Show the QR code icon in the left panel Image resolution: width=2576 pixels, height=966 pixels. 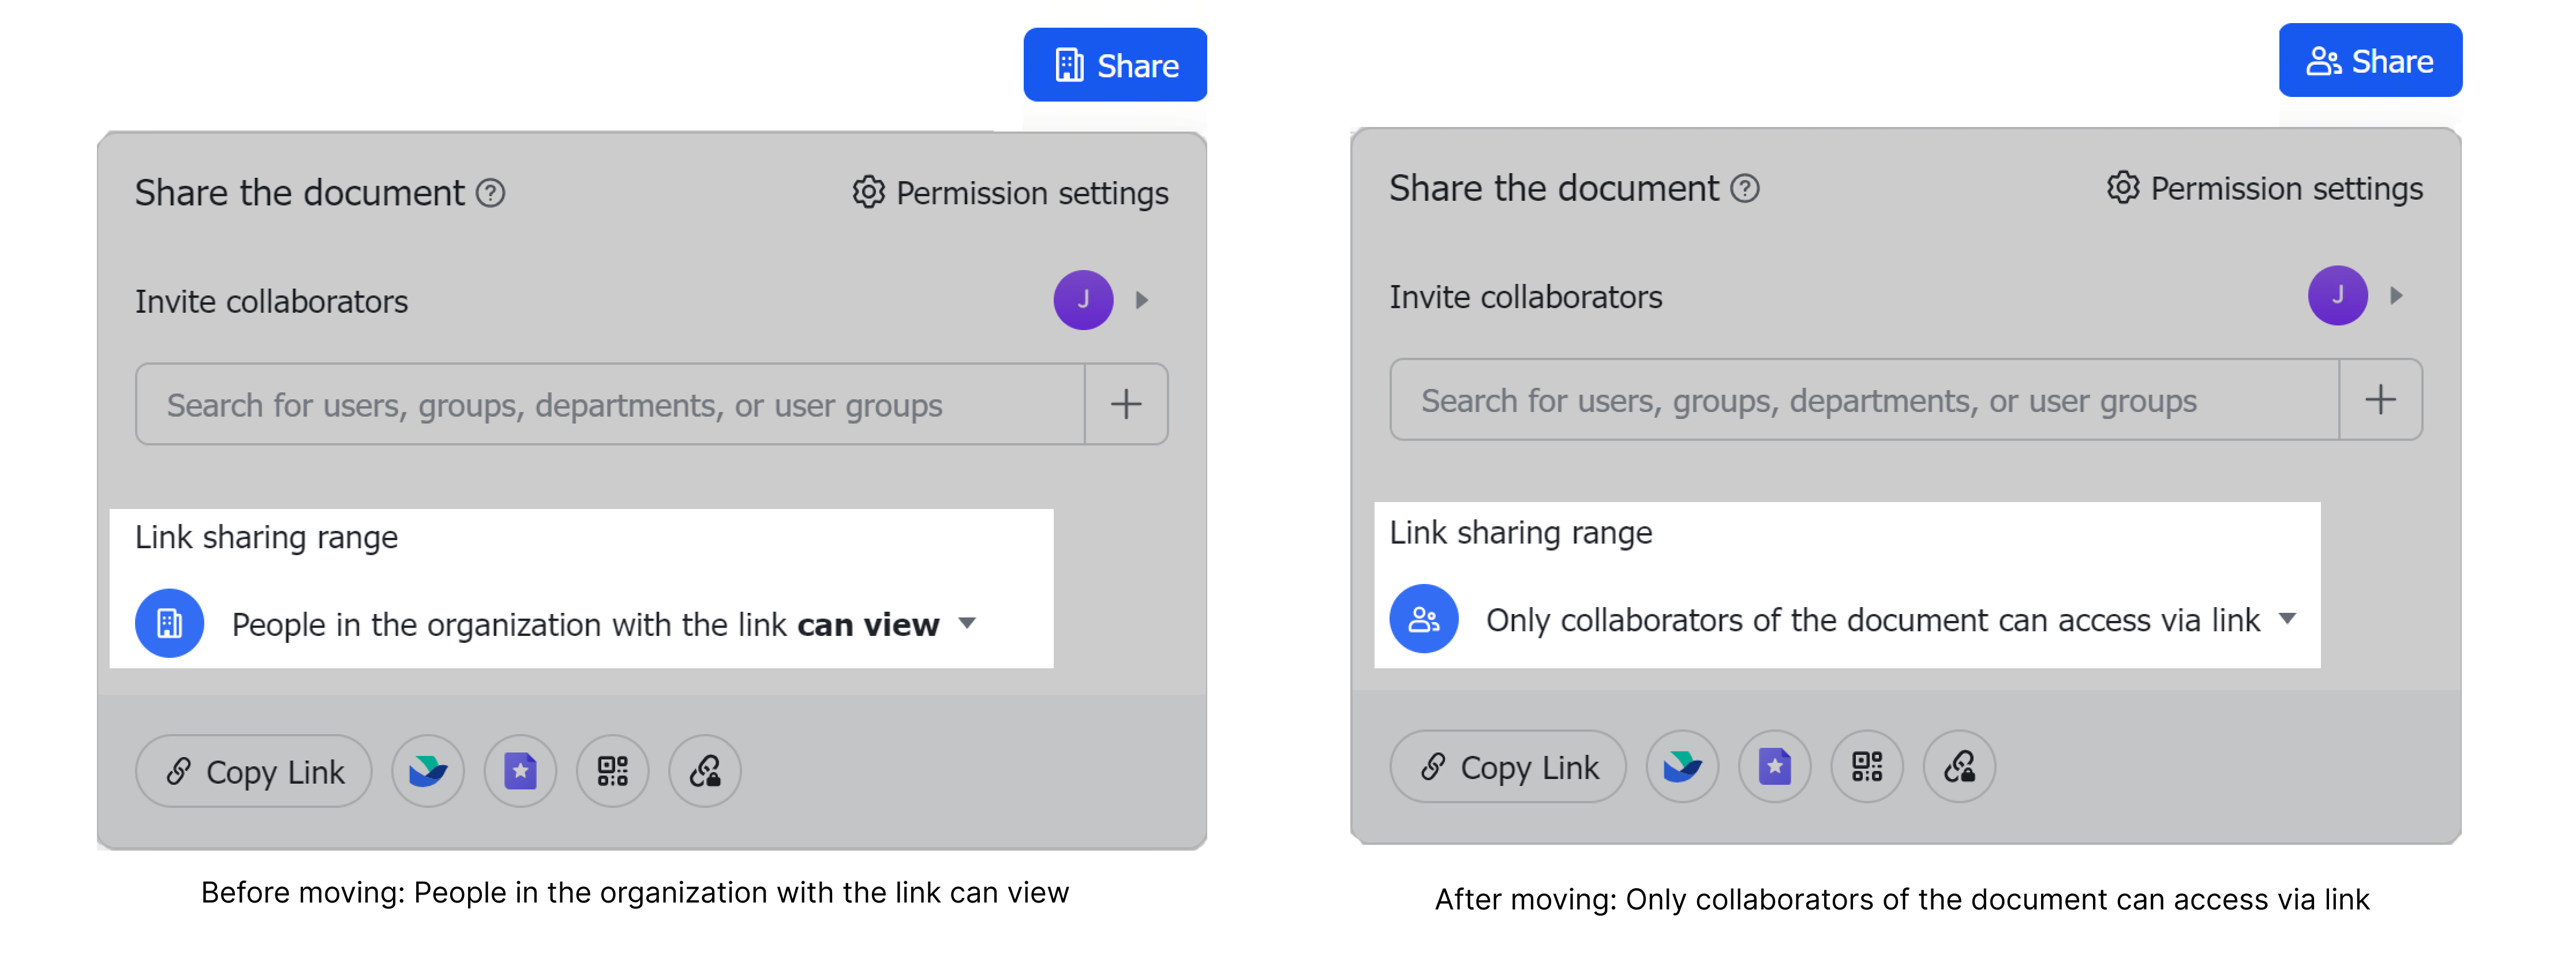(x=612, y=771)
